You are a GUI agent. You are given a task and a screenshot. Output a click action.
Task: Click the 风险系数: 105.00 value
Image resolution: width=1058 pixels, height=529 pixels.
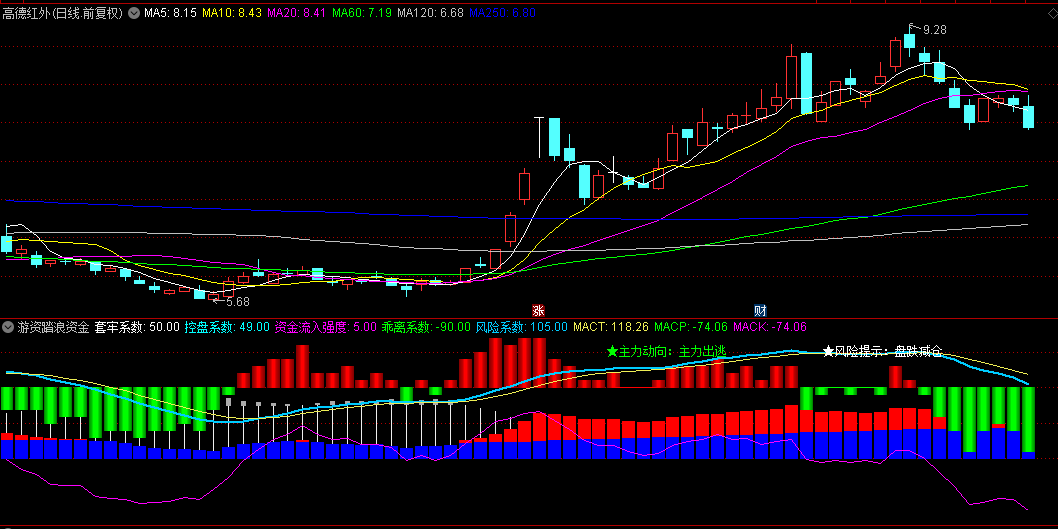522,327
